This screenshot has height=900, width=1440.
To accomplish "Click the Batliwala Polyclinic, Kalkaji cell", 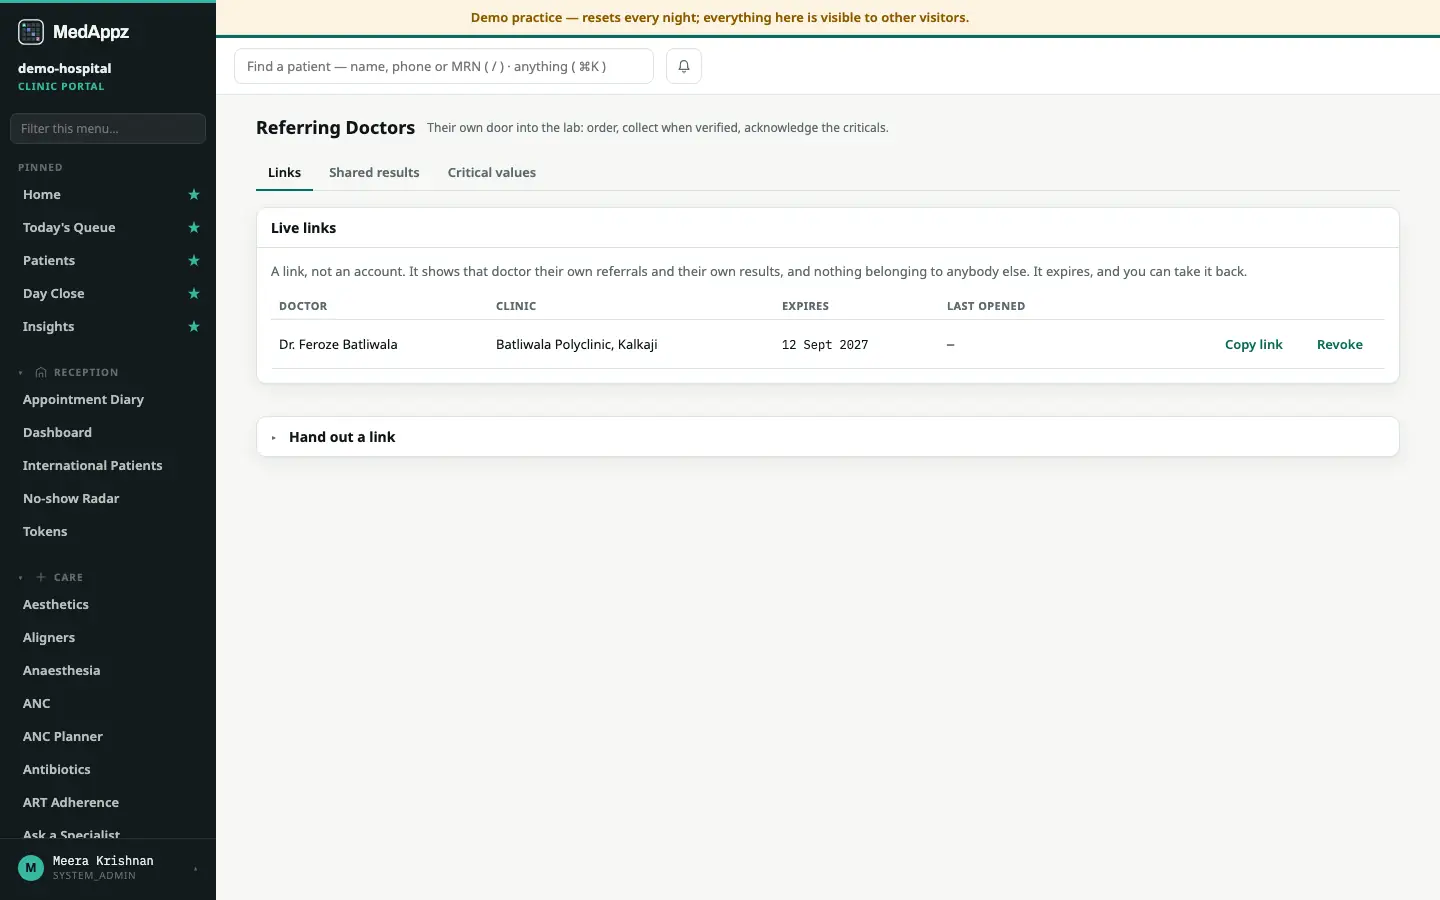I will click(x=577, y=344).
